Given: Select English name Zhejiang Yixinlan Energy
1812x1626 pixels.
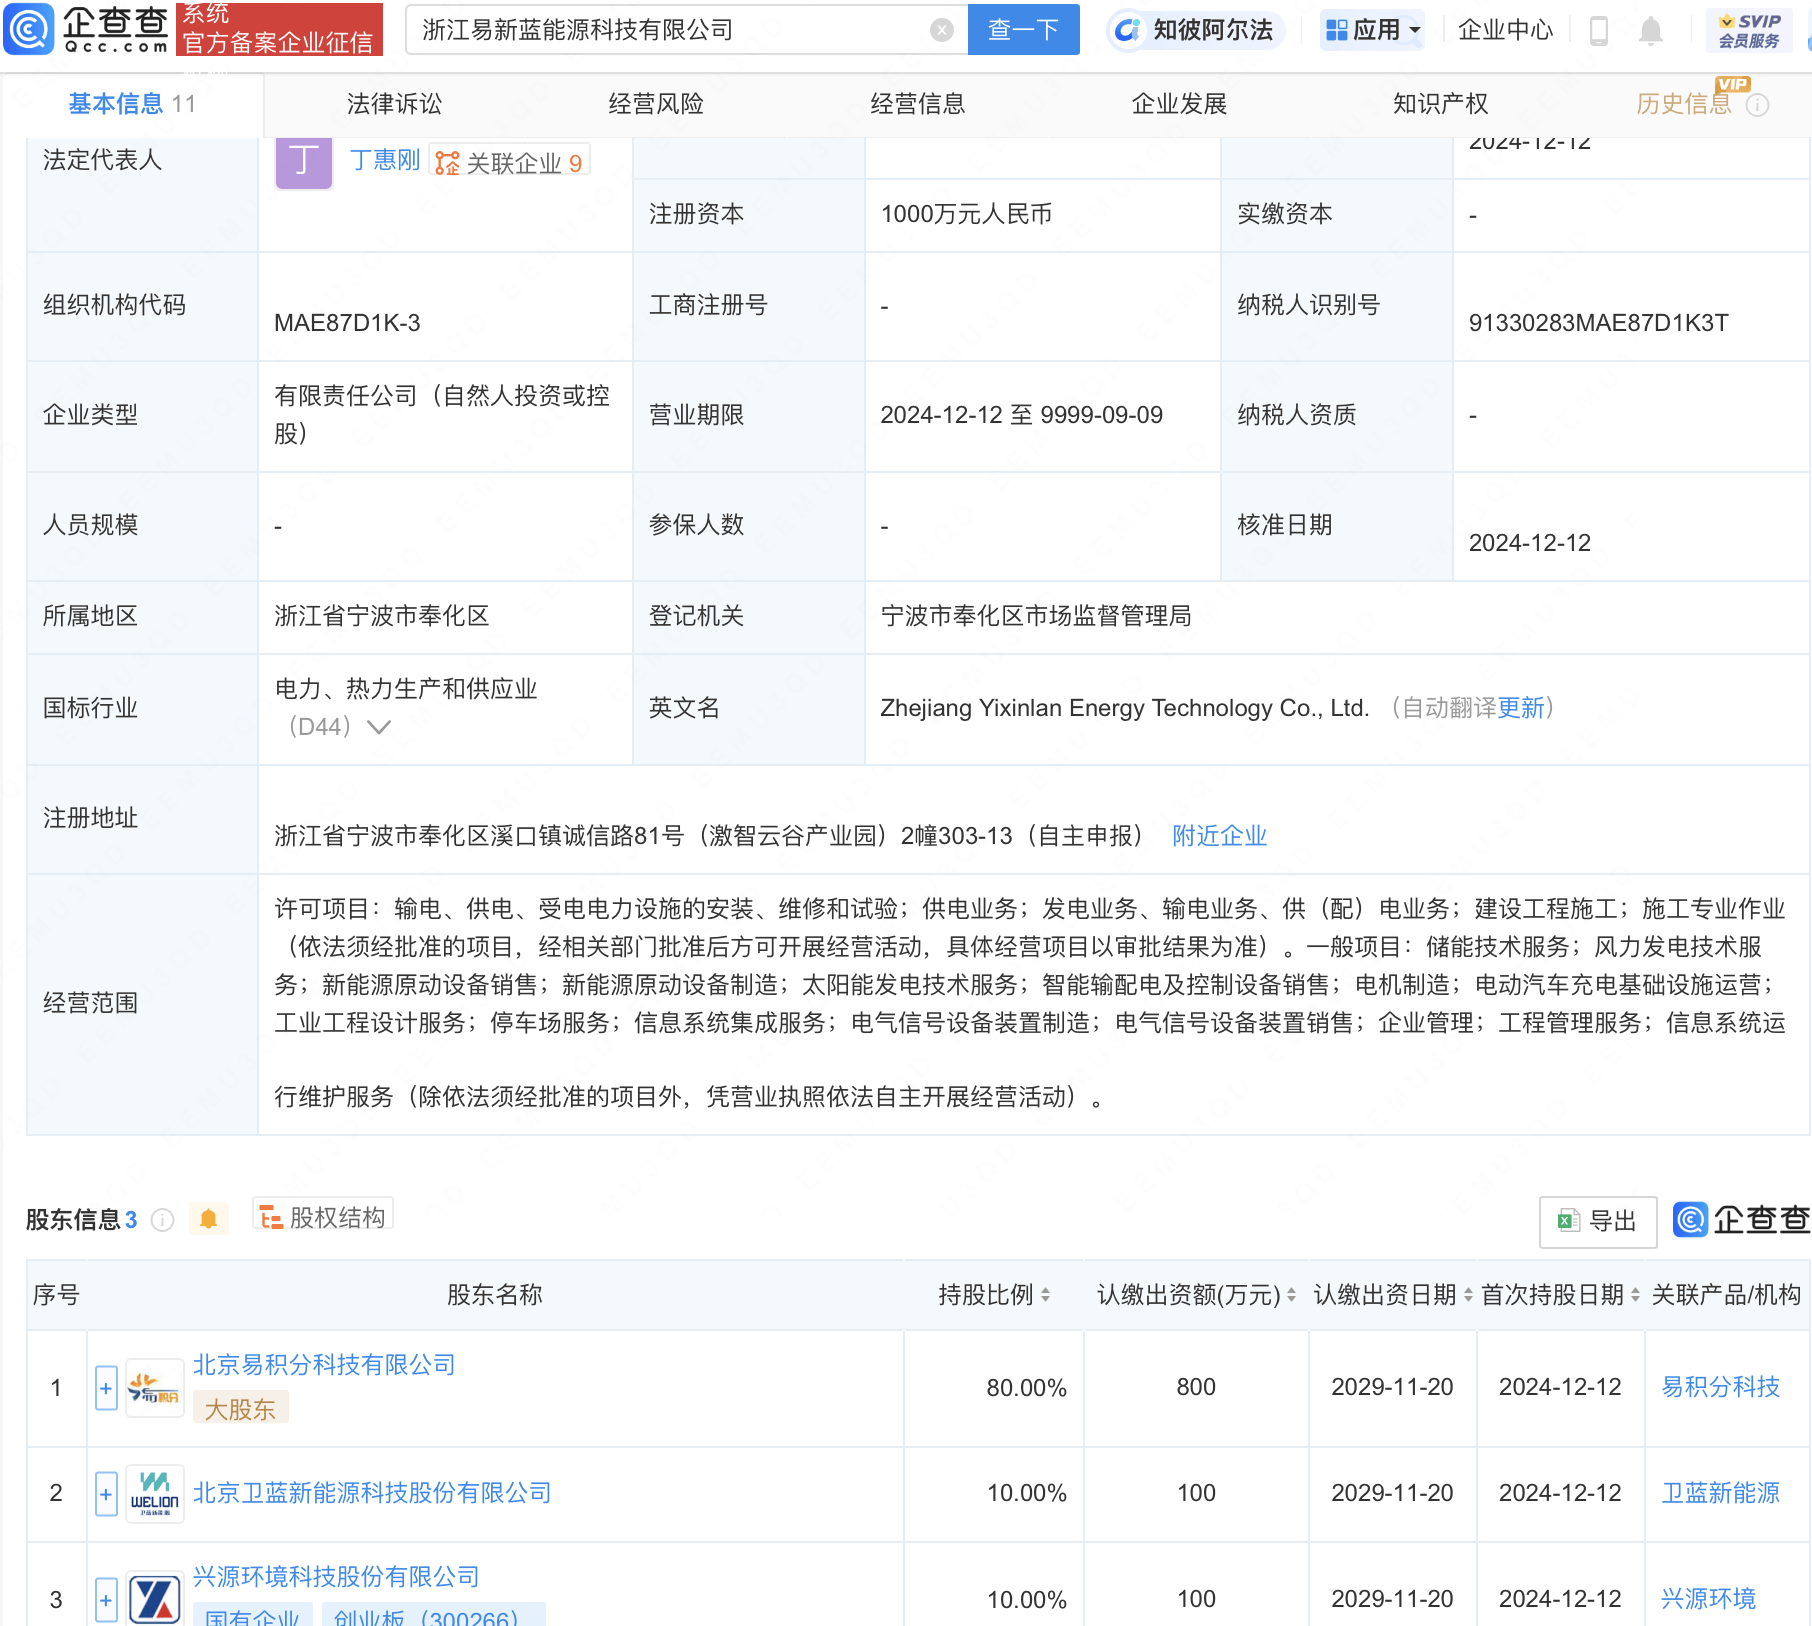Looking at the screenshot, I should (1125, 708).
